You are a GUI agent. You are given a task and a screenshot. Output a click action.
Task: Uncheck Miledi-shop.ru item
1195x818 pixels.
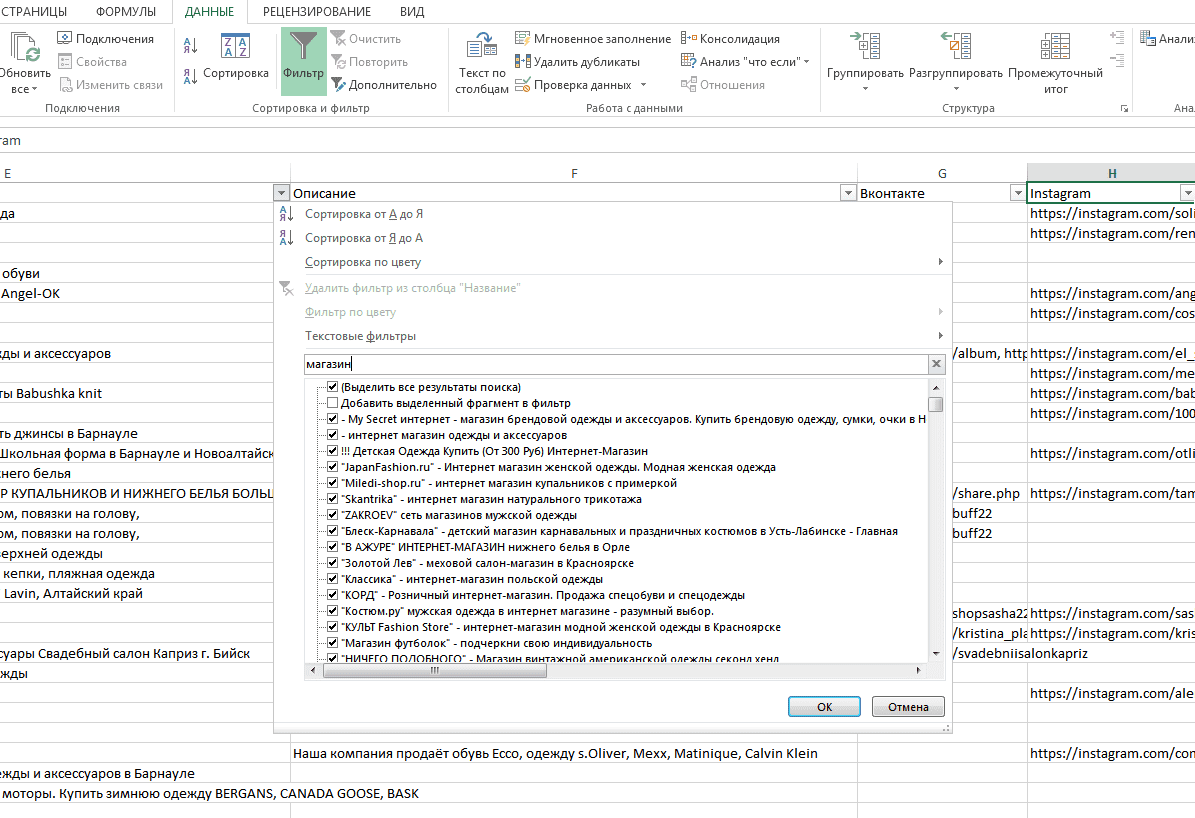coord(332,483)
